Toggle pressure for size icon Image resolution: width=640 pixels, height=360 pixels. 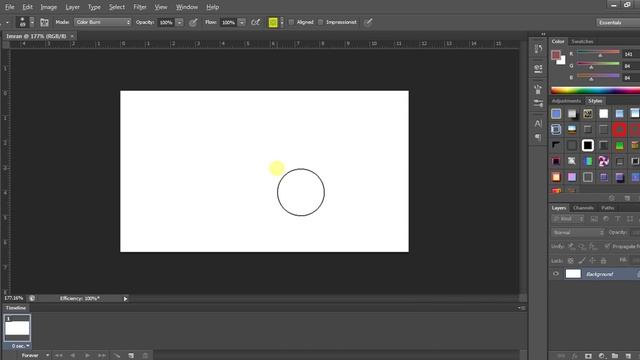click(368, 22)
